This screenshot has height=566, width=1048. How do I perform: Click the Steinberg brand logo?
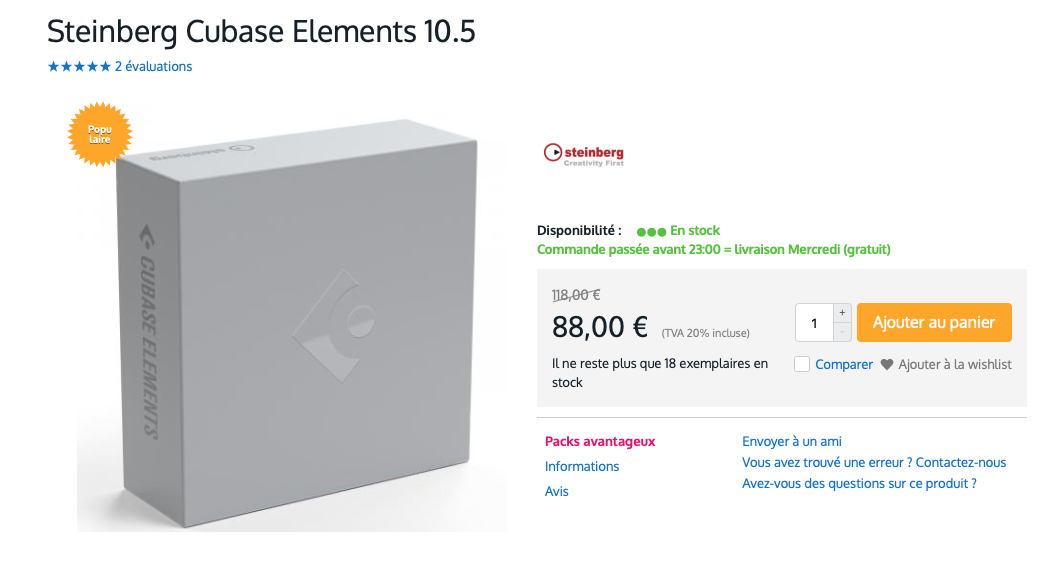tap(583, 154)
